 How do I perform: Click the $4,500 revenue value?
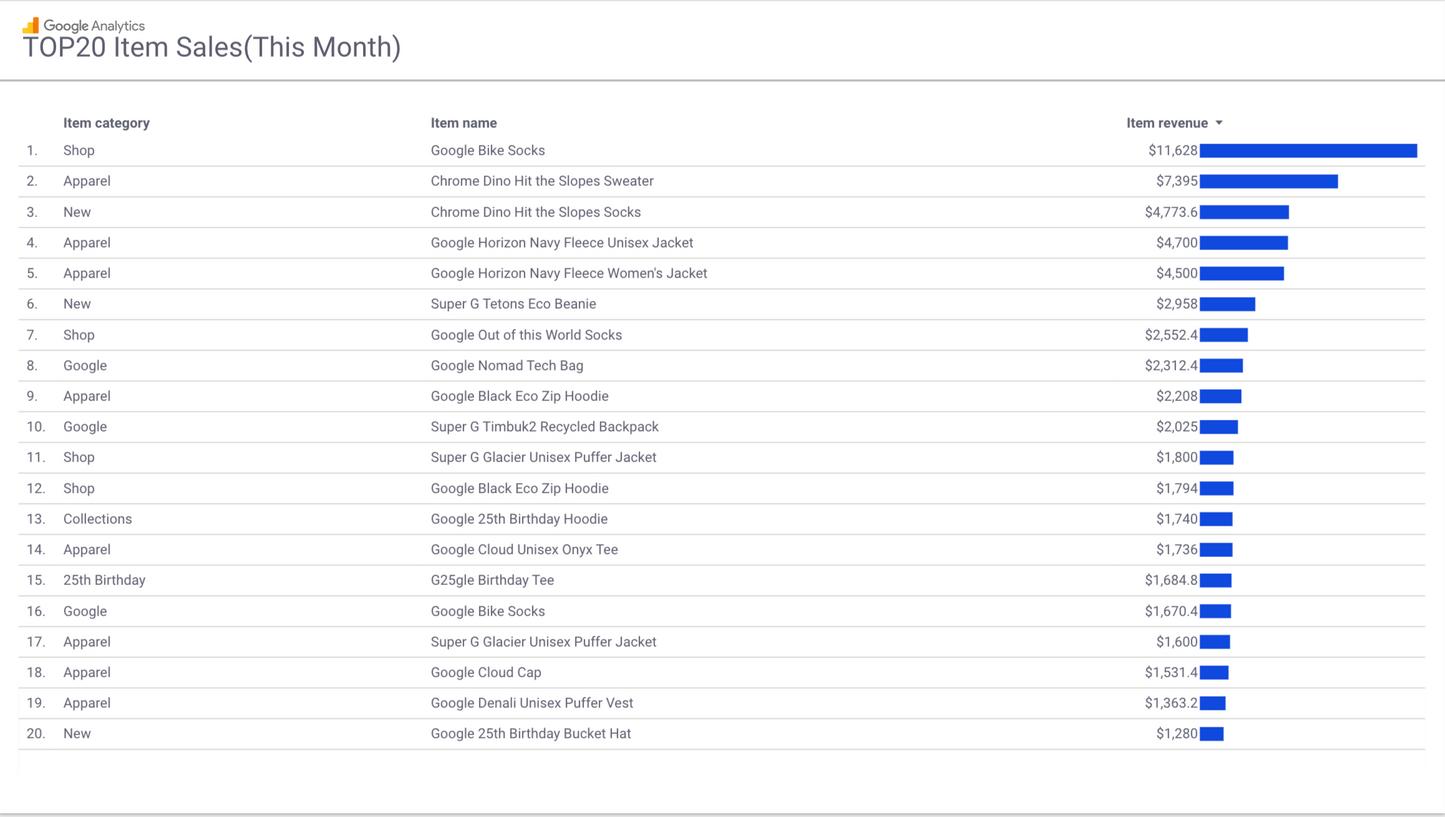click(x=1177, y=273)
